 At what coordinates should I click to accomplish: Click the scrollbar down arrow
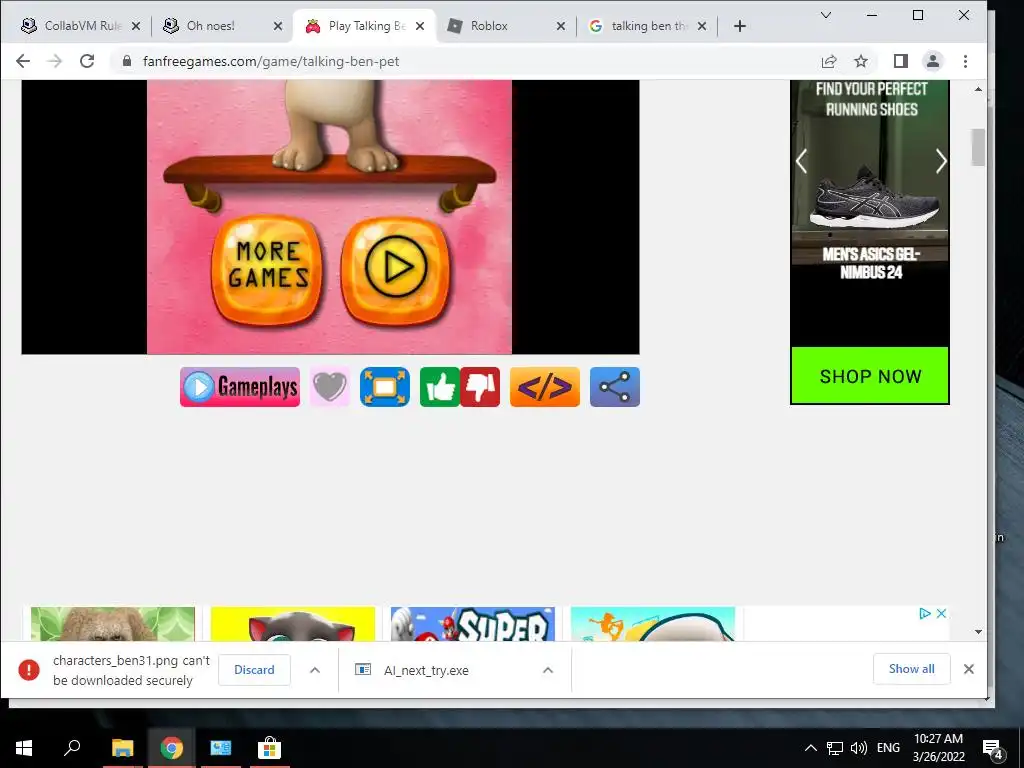coord(978,632)
